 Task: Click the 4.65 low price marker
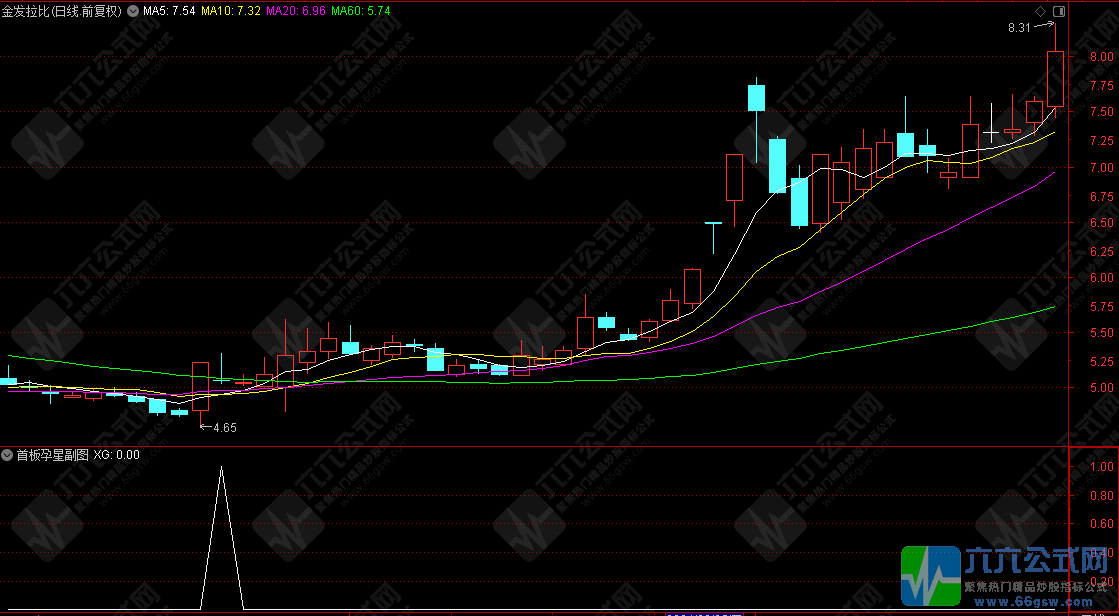tap(223, 428)
